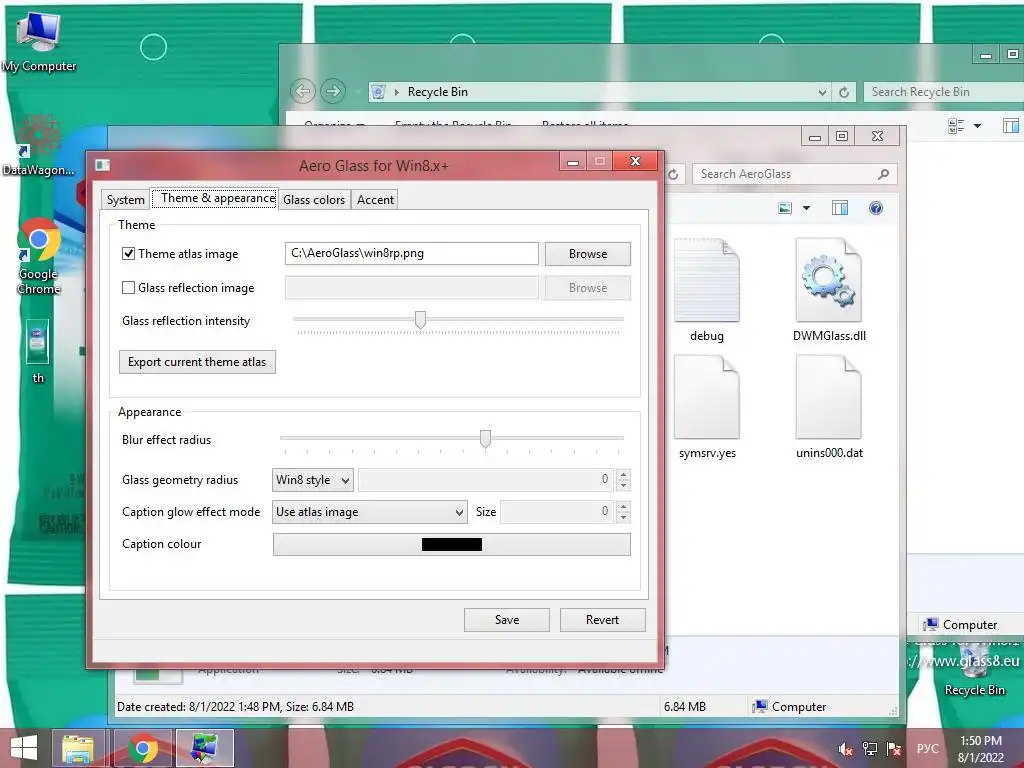Image resolution: width=1024 pixels, height=768 pixels.
Task: Open File Explorer from the taskbar
Action: pos(78,748)
